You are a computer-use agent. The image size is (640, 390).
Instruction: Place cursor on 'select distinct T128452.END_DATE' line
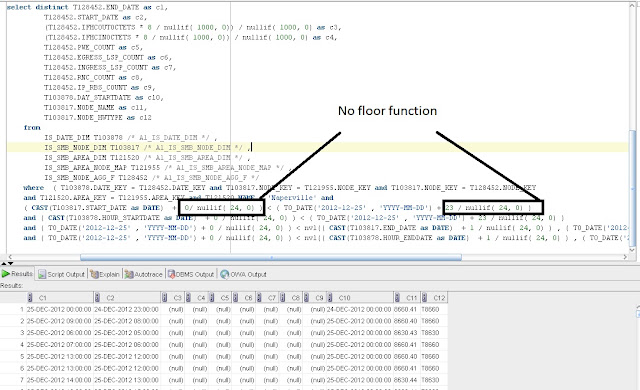point(87,7)
